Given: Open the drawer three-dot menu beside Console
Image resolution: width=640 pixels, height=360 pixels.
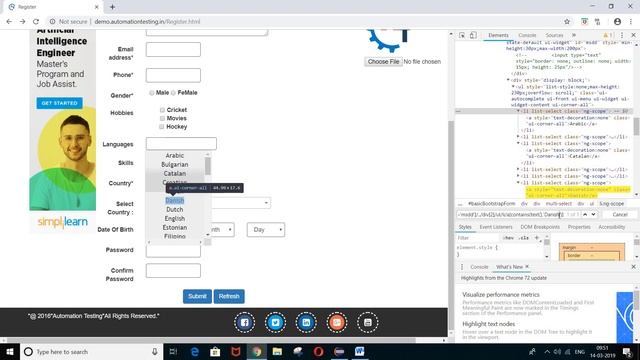Looking at the screenshot, I should click(462, 267).
